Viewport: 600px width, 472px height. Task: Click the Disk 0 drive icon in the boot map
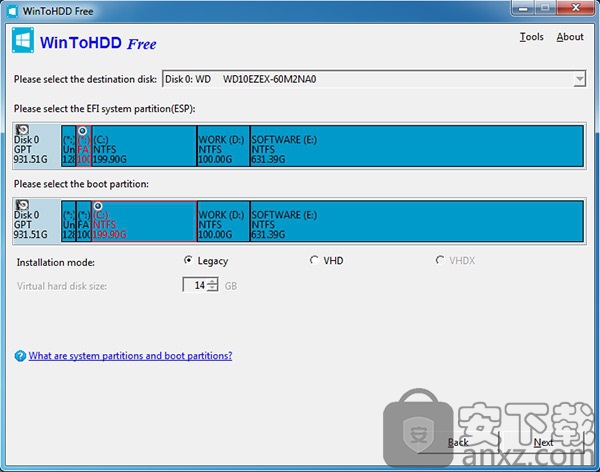(x=22, y=205)
